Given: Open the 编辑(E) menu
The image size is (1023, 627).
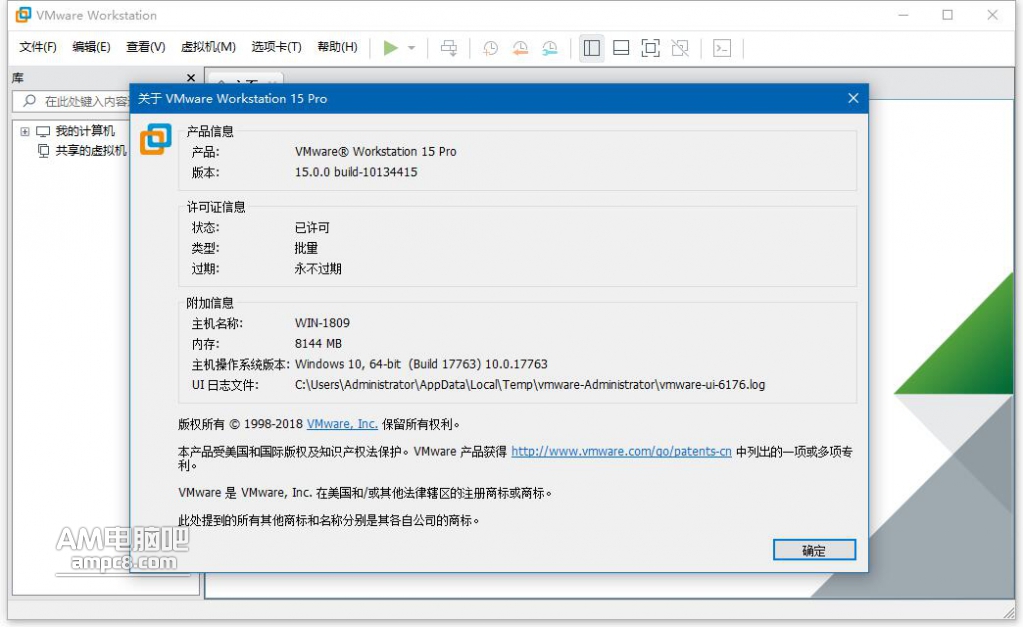Looking at the screenshot, I should coord(91,47).
